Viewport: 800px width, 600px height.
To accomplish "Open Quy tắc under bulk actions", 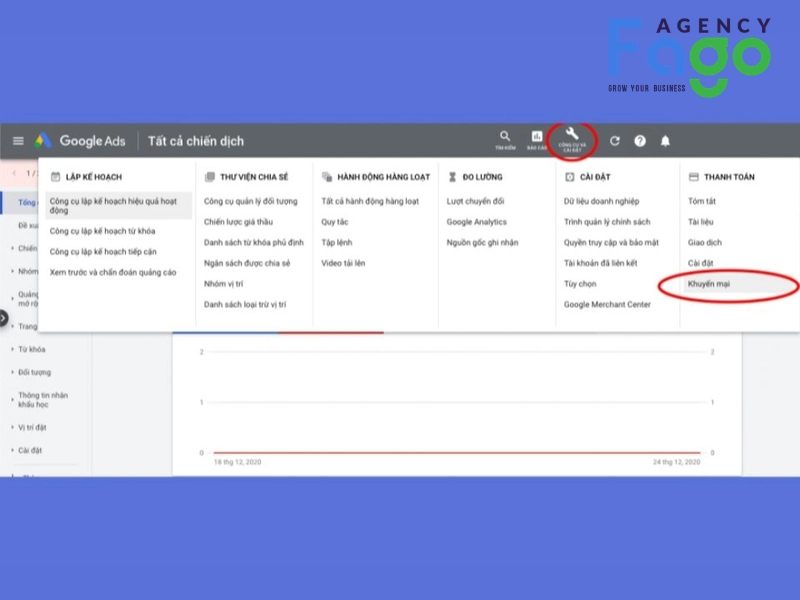I will 335,222.
